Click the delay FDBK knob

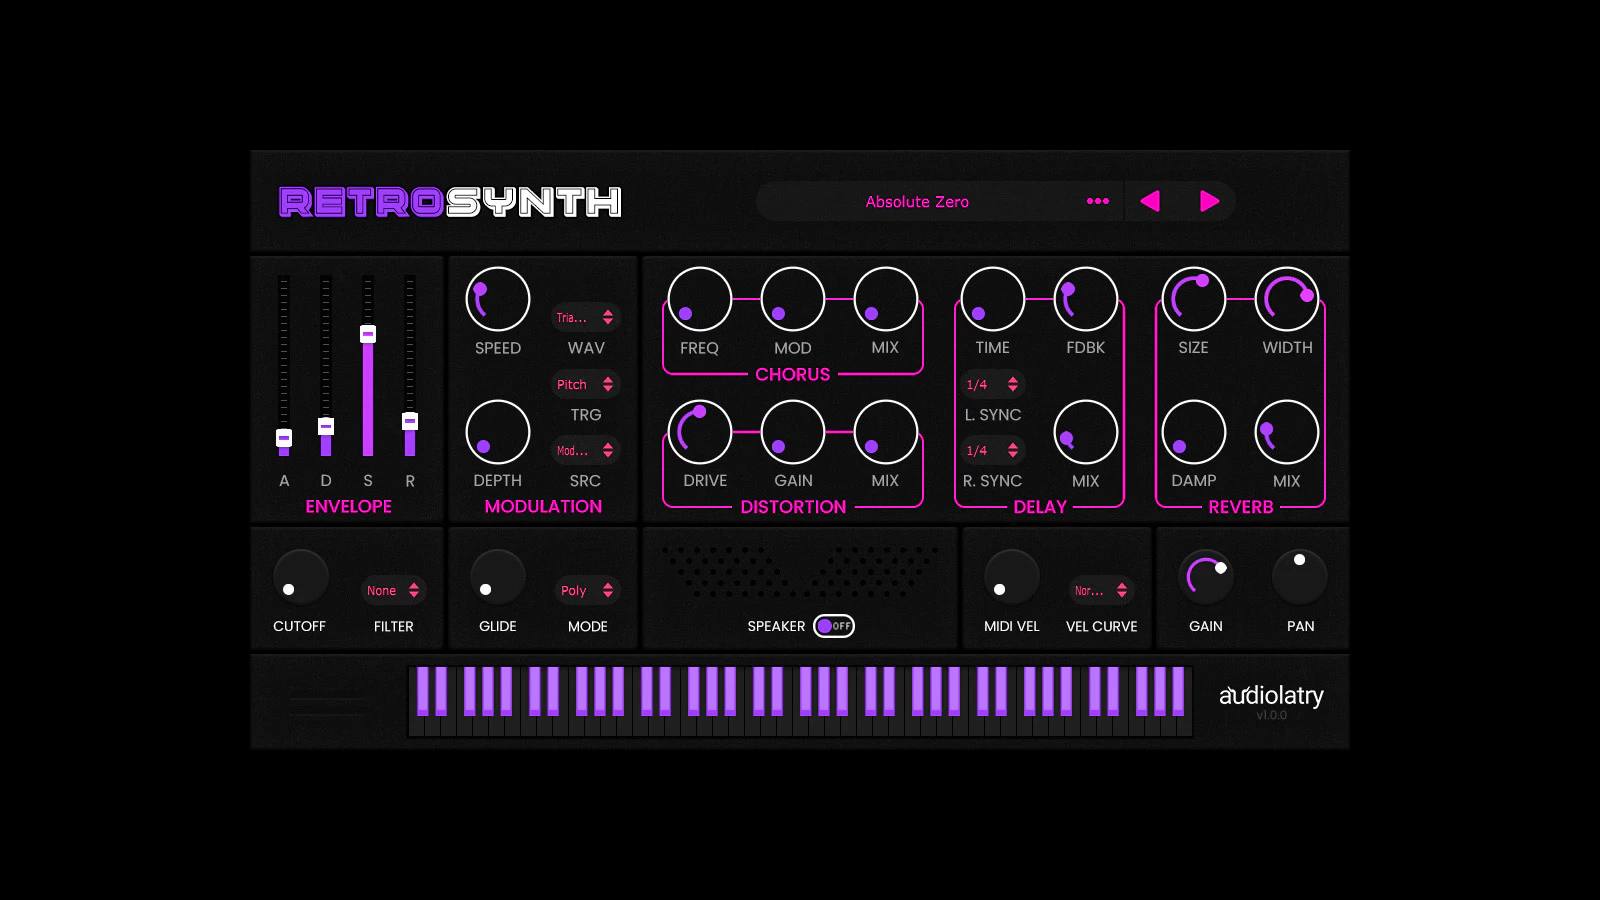(x=1085, y=297)
